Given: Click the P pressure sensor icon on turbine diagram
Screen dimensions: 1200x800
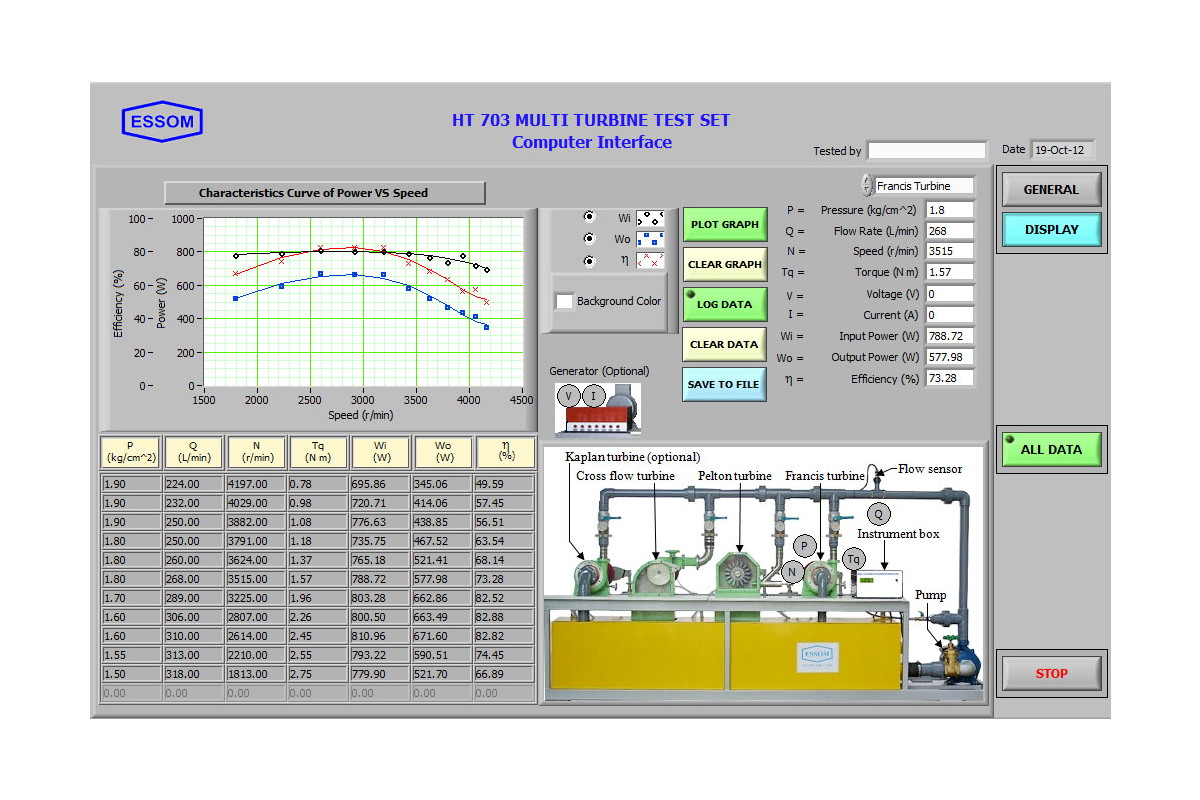Looking at the screenshot, I should coord(804,545).
